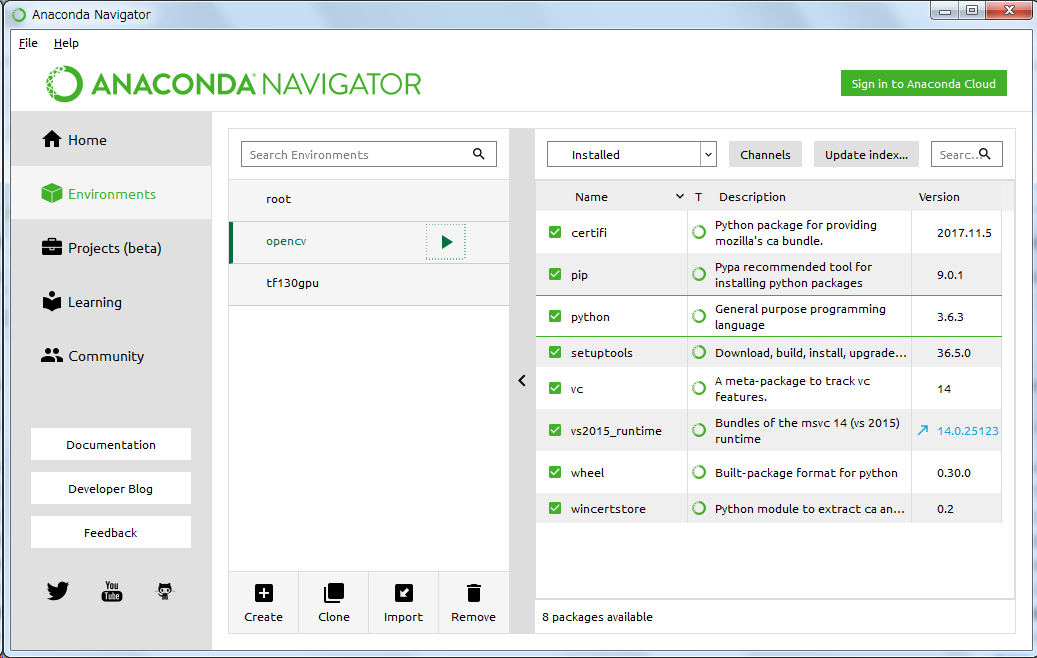Open the Developer Blog button
This screenshot has height=658, width=1037.
(x=110, y=489)
